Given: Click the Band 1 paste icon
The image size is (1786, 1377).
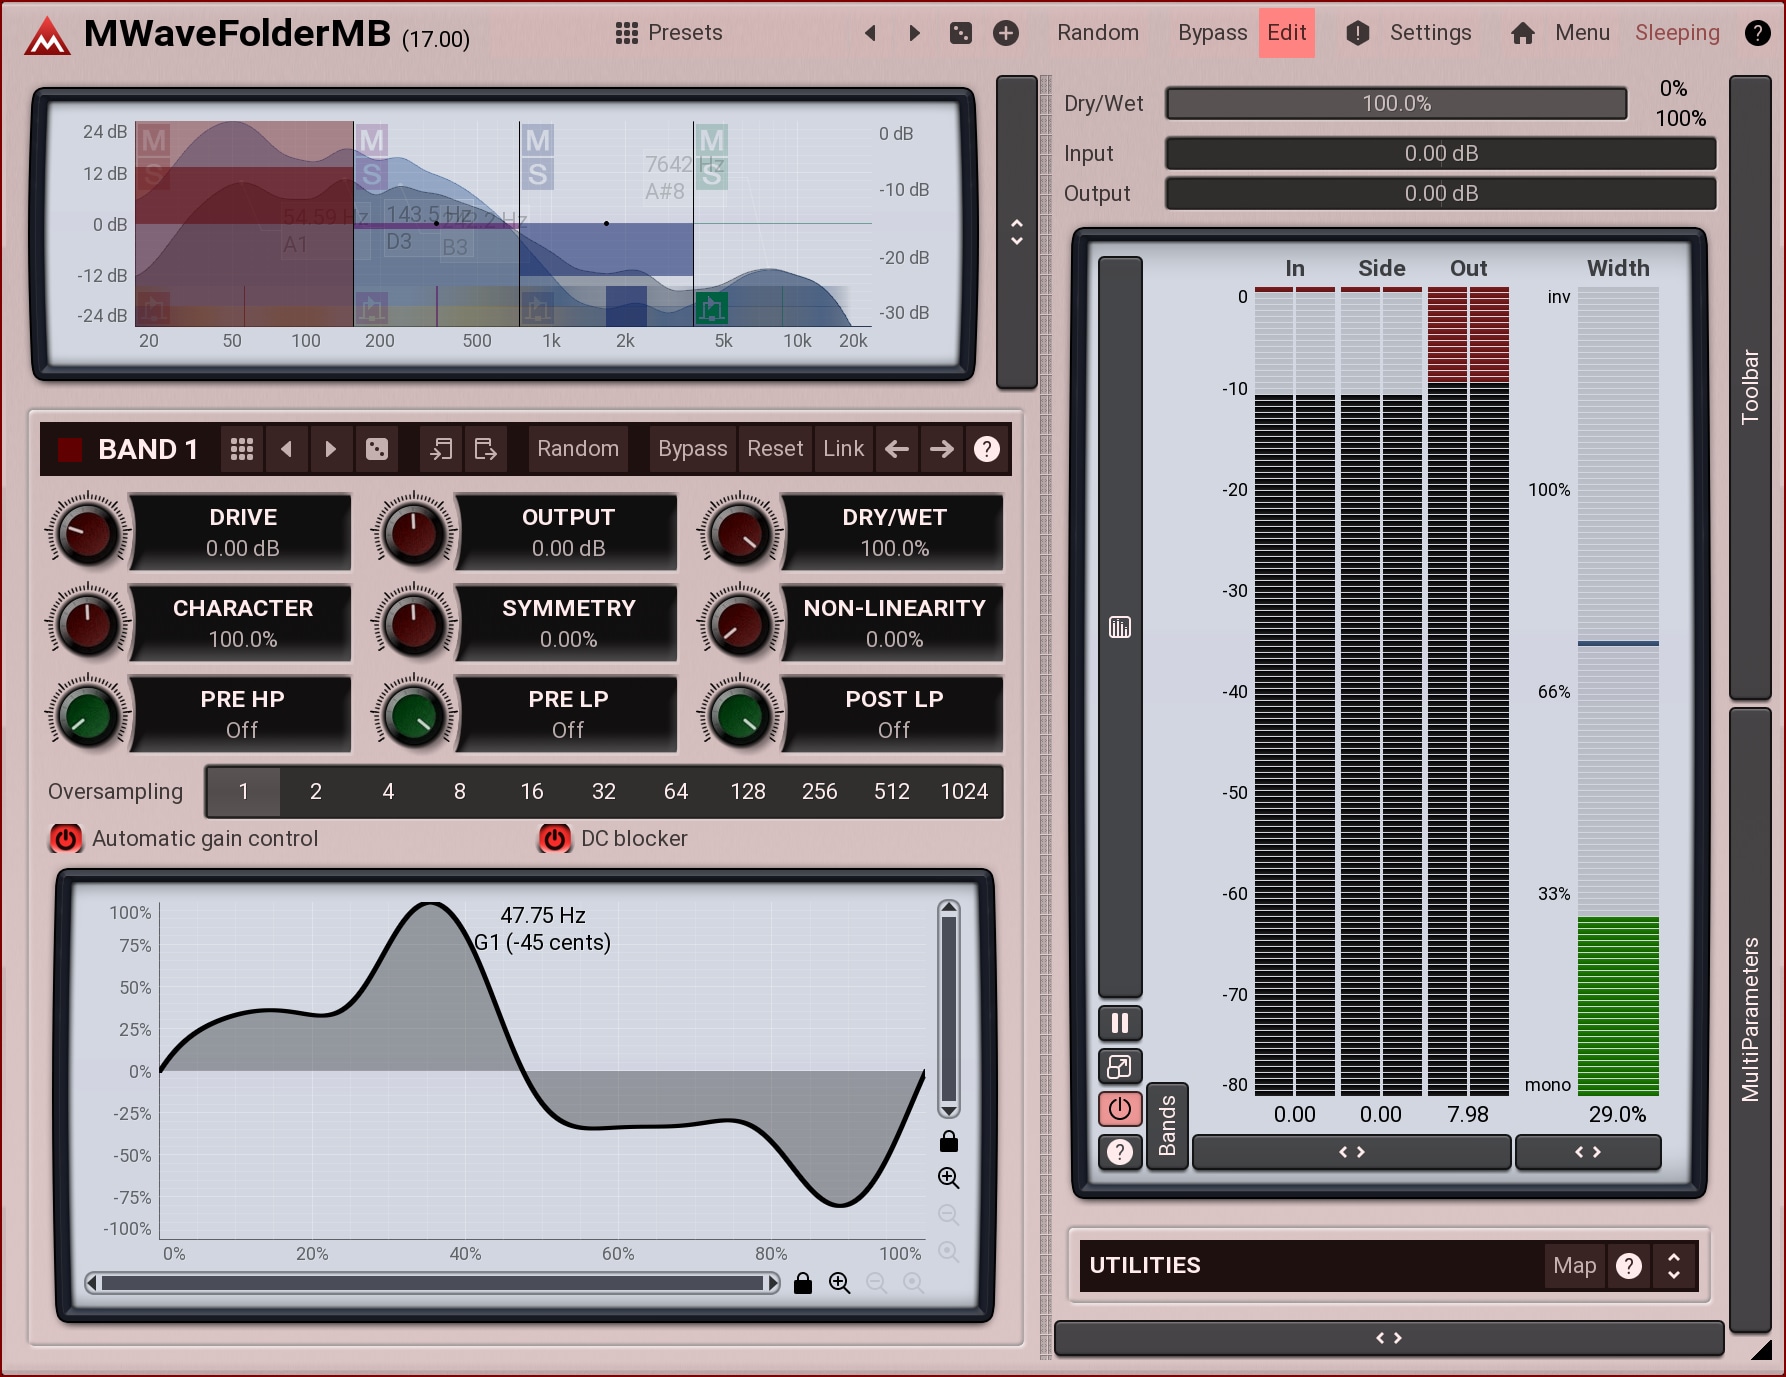Looking at the screenshot, I should pyautogui.click(x=486, y=449).
